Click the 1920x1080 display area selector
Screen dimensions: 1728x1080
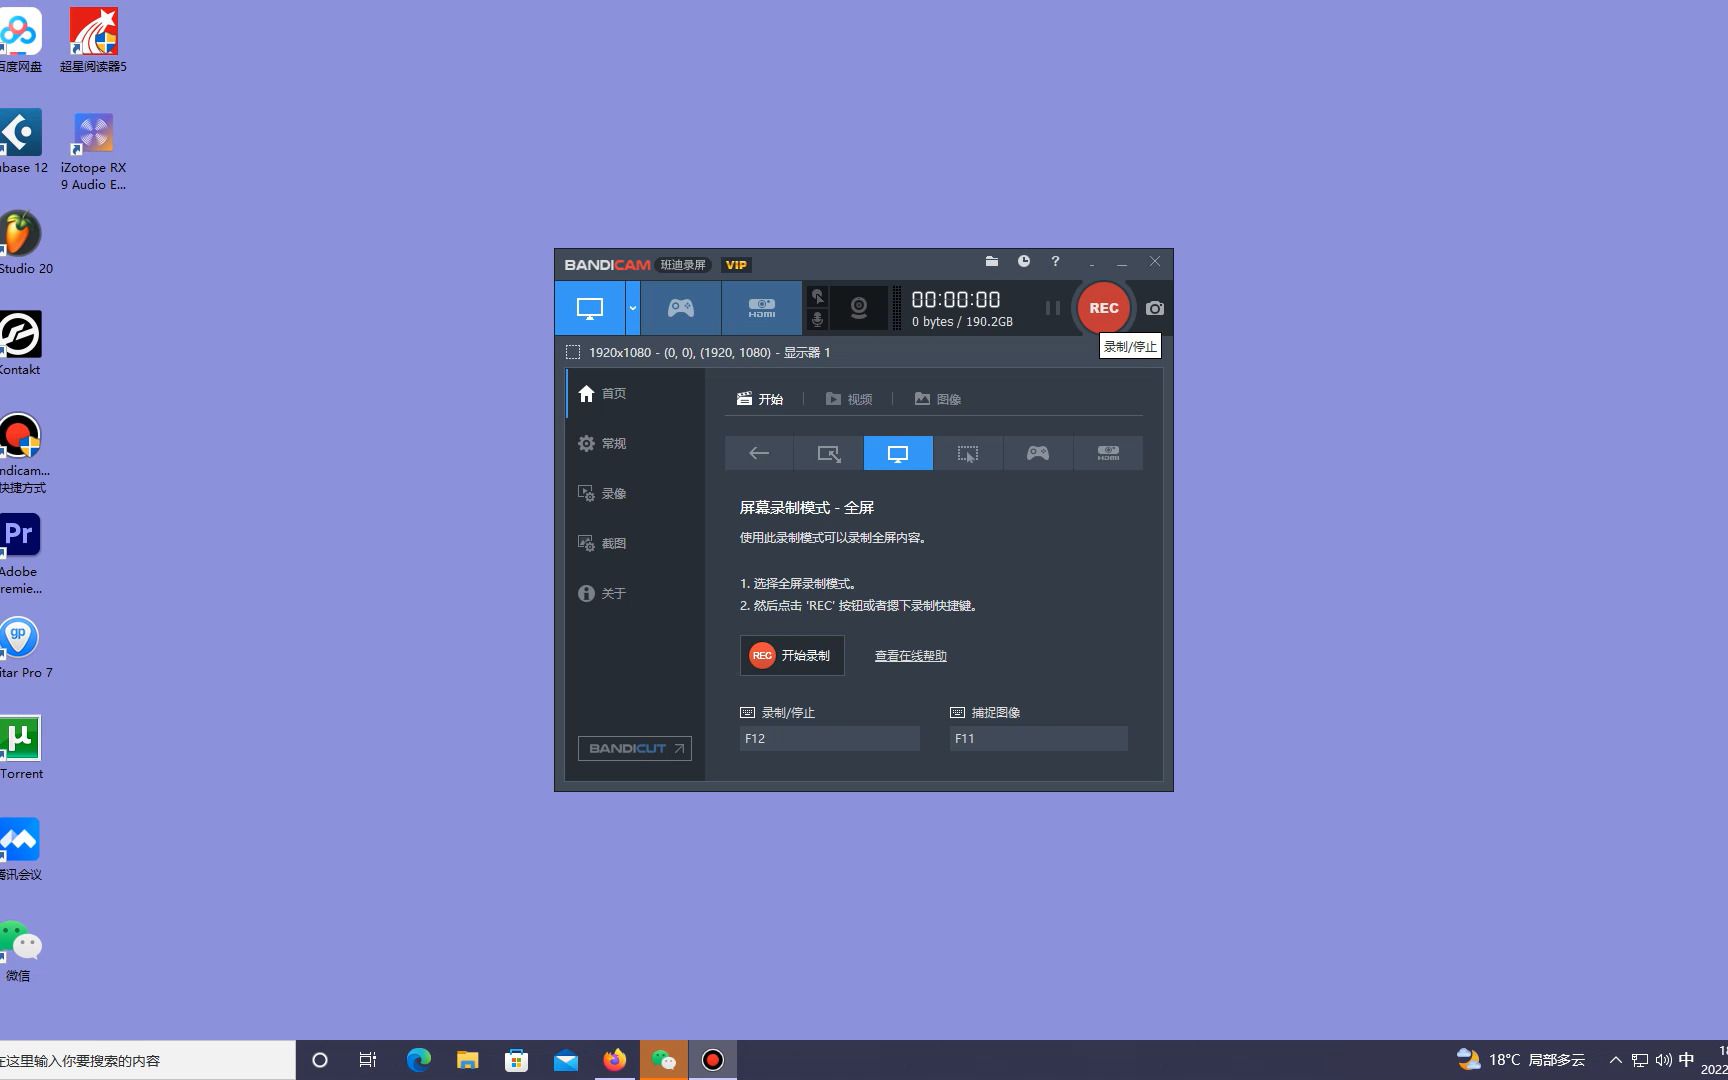coord(698,352)
